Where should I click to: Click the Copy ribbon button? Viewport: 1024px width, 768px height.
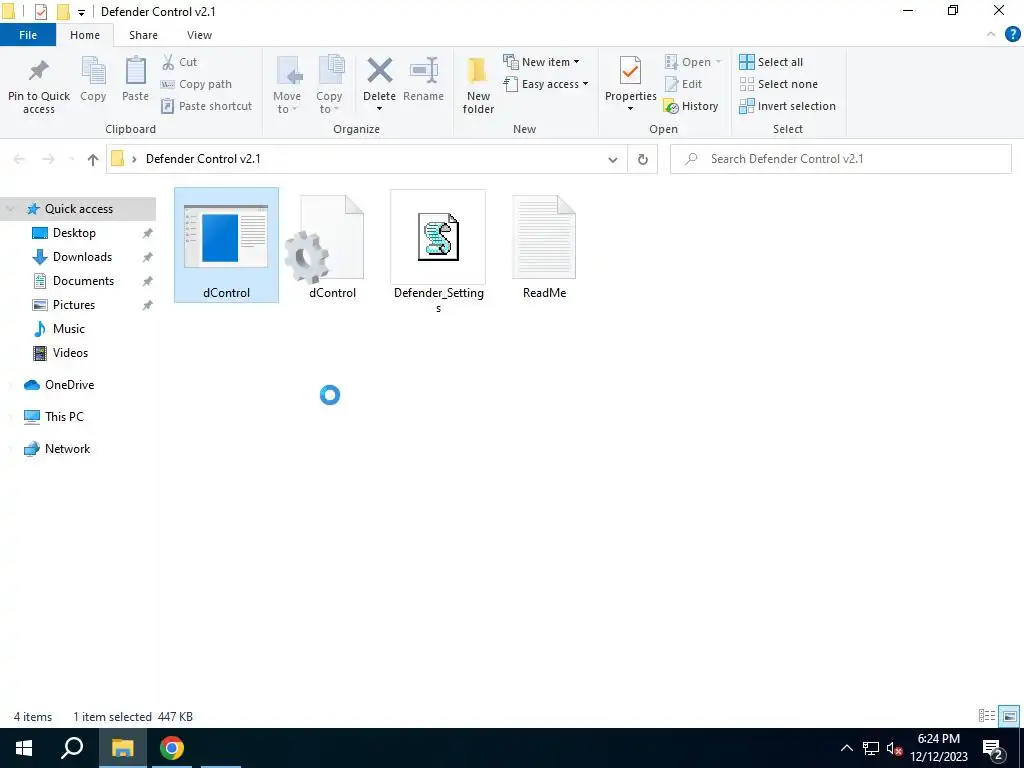point(93,79)
